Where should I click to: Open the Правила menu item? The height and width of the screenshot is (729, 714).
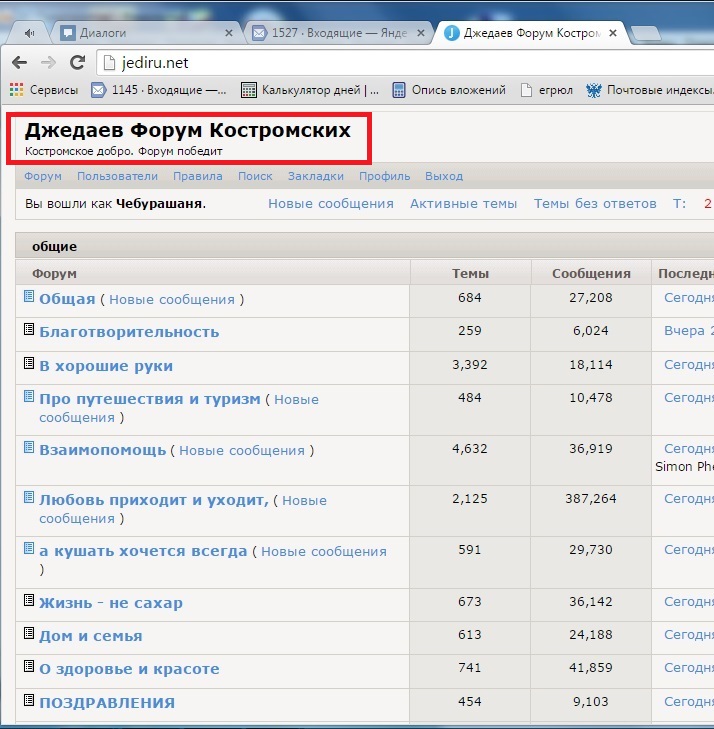tap(197, 176)
